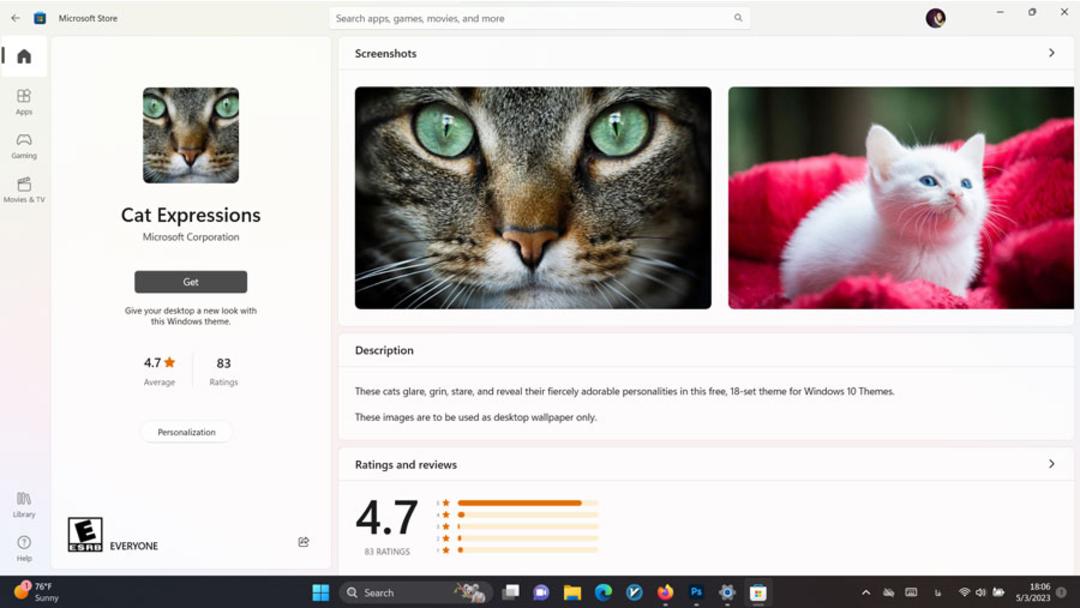Open Settings gear from taskbar
The width and height of the screenshot is (1080, 608).
tap(727, 592)
